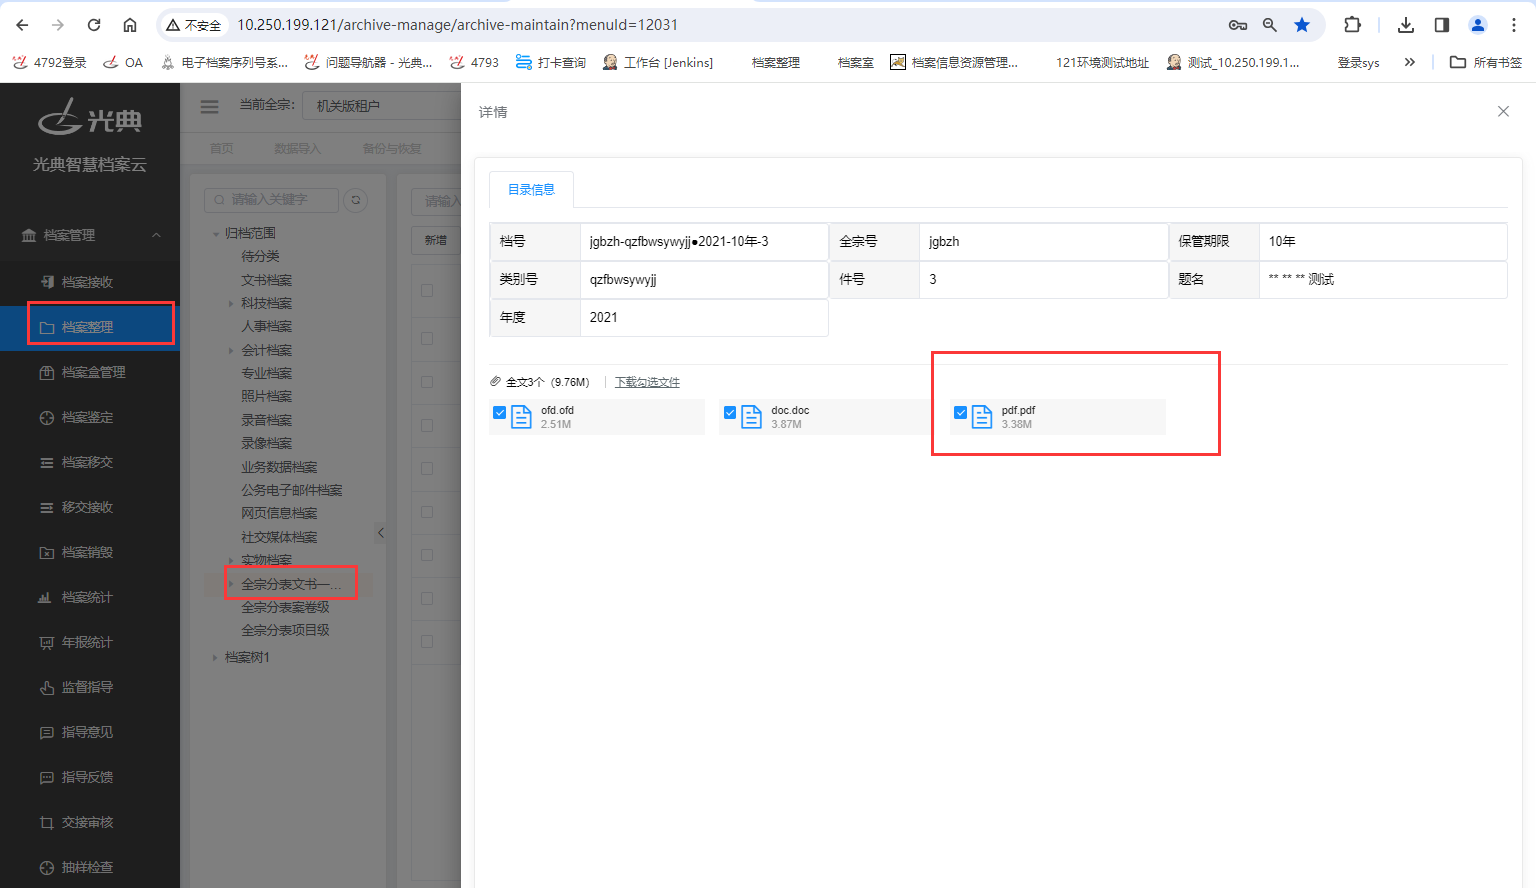Click the 抽样检查 sidebar icon
The height and width of the screenshot is (888, 1536).
[x=46, y=867]
